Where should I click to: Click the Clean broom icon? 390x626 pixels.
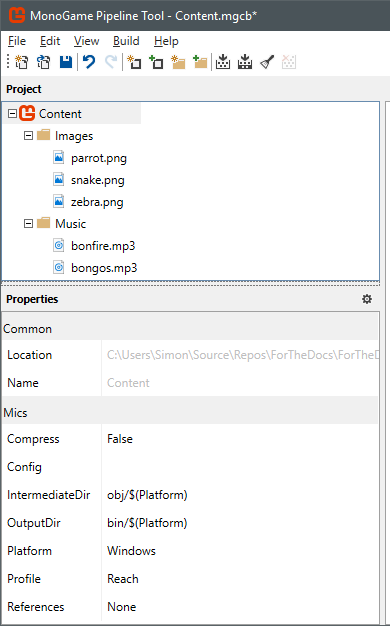[267, 62]
